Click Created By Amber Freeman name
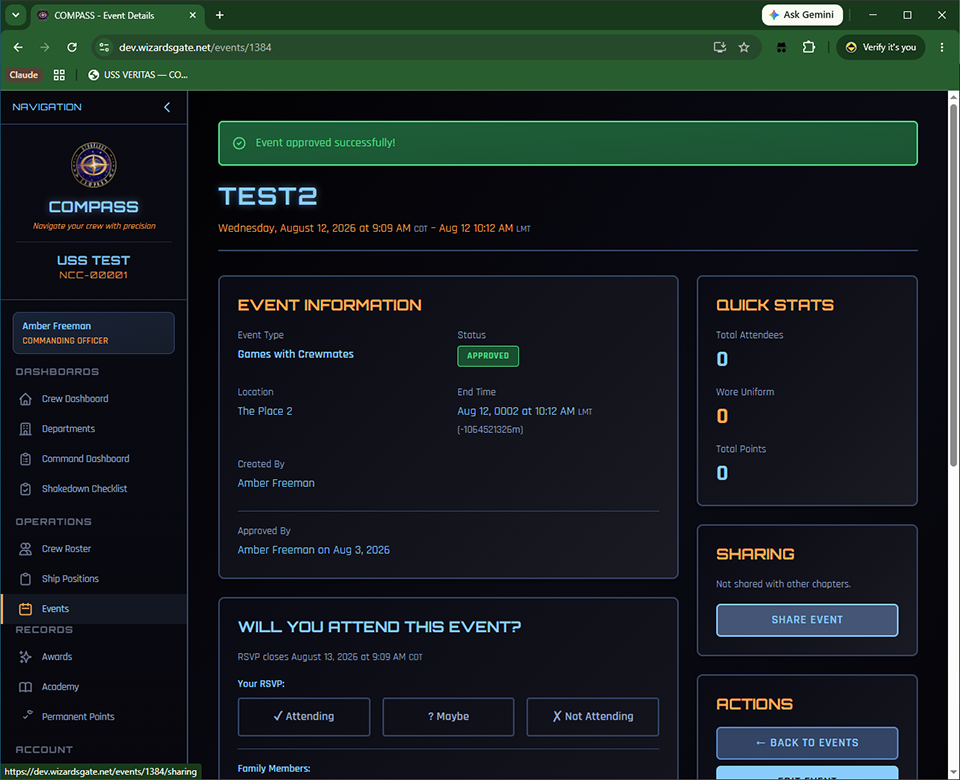 point(276,483)
